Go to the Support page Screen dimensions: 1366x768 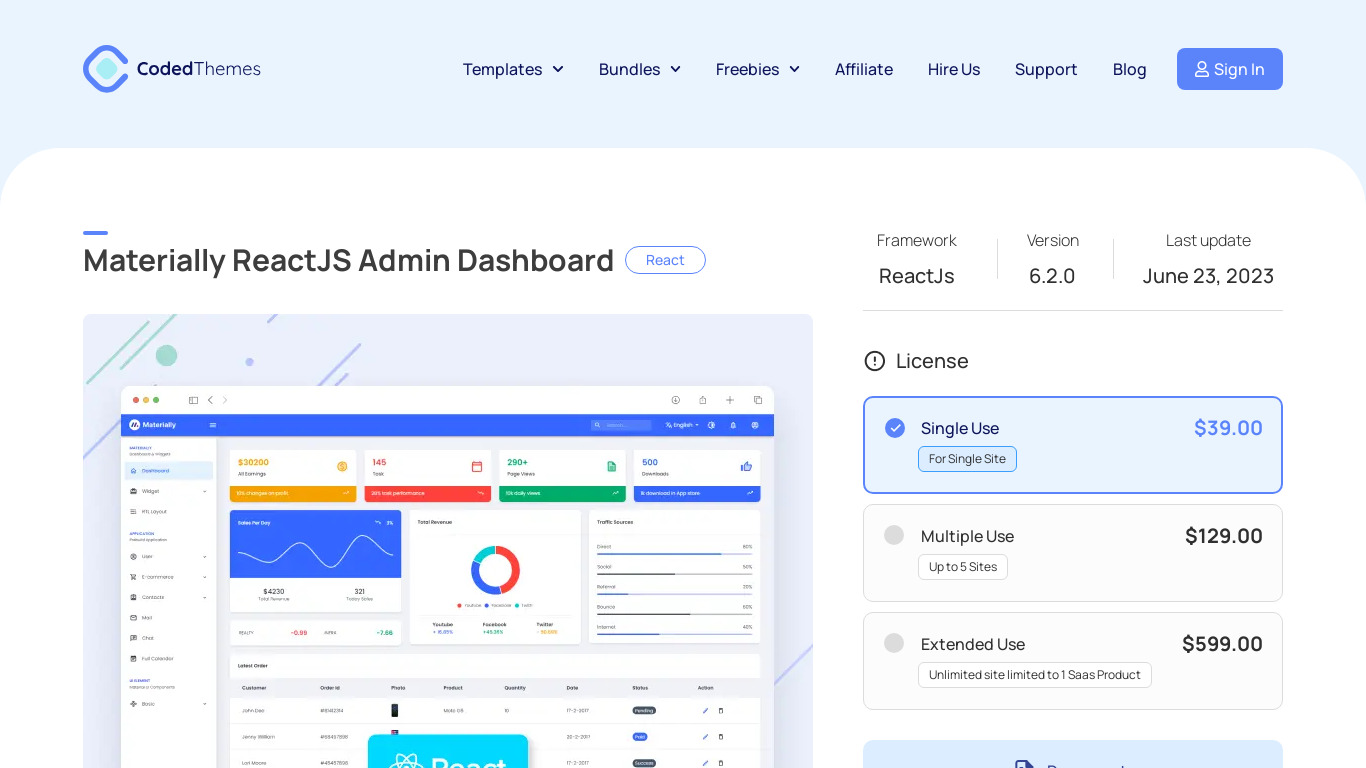[1046, 69]
